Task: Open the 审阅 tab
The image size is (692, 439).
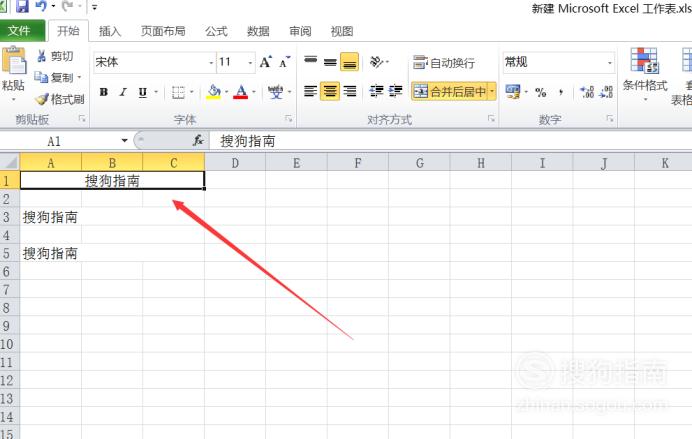Action: 300,31
